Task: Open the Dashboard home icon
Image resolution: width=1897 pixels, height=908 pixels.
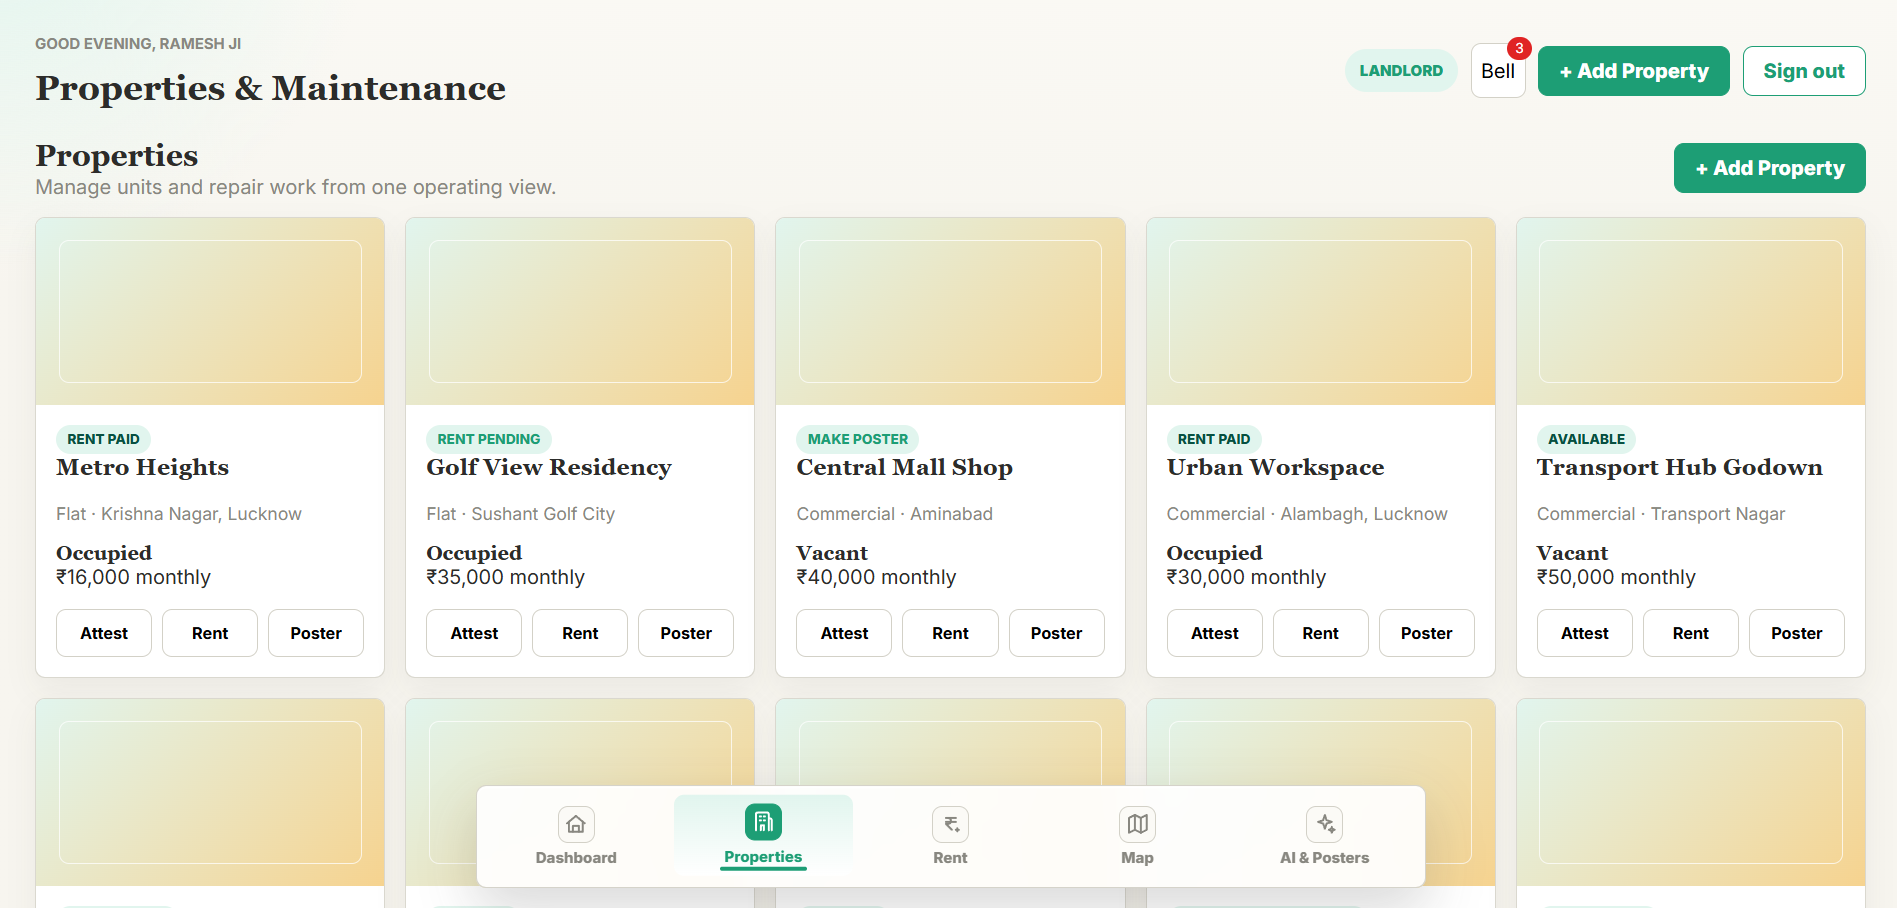Action: point(576,824)
